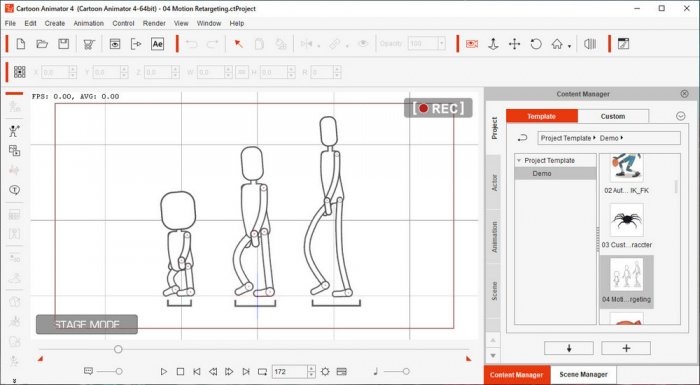This screenshot has height=385, width=700.
Task: Open project settings gear near frame field
Action: 325,372
